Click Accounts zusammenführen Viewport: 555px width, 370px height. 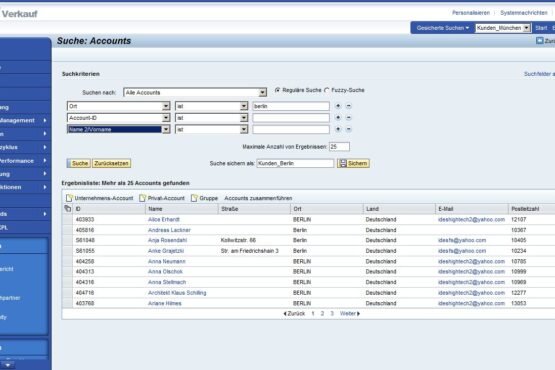coord(258,198)
